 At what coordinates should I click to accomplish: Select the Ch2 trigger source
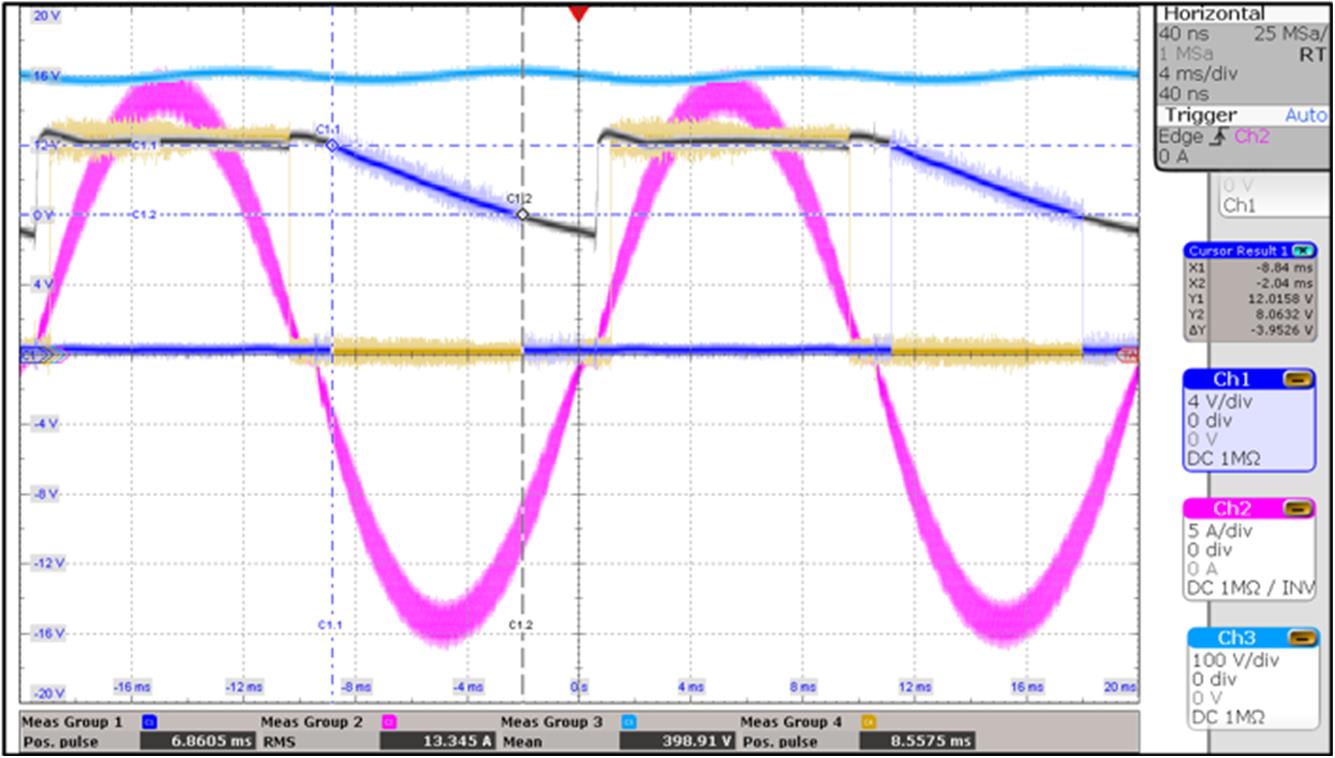point(1252,137)
